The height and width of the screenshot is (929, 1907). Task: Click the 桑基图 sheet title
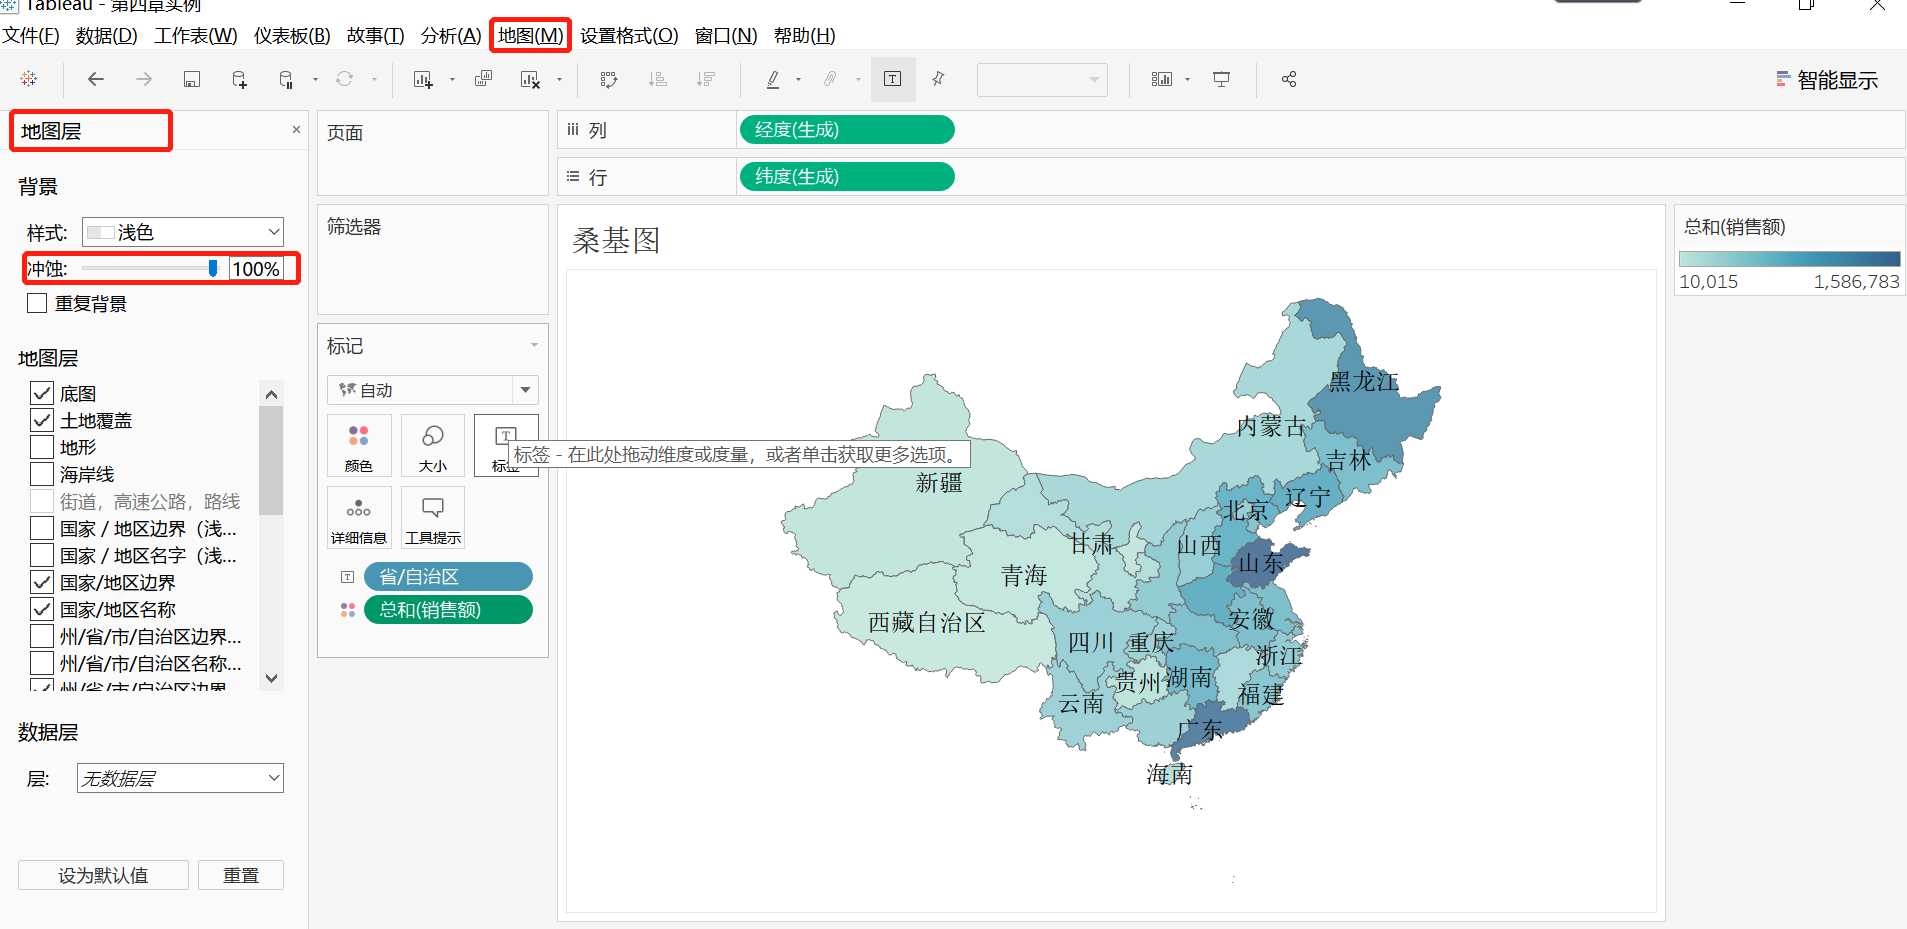pos(616,241)
